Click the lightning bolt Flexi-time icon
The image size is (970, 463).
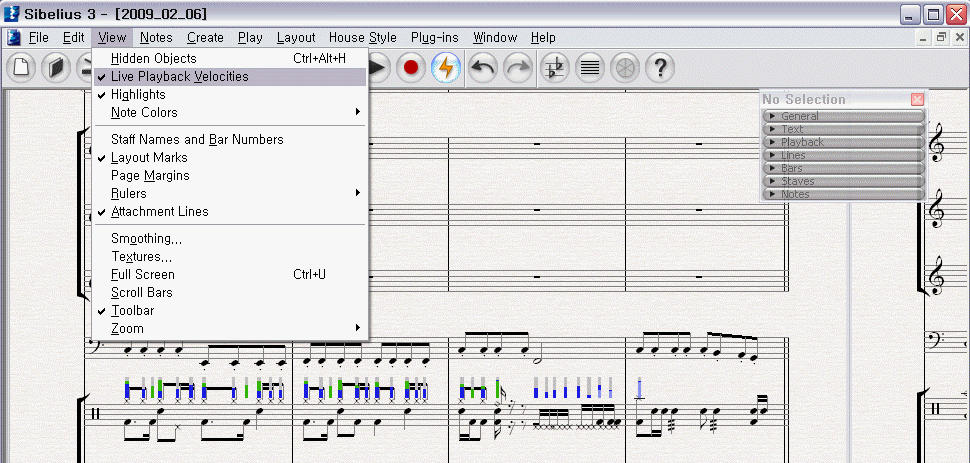pyautogui.click(x=446, y=68)
